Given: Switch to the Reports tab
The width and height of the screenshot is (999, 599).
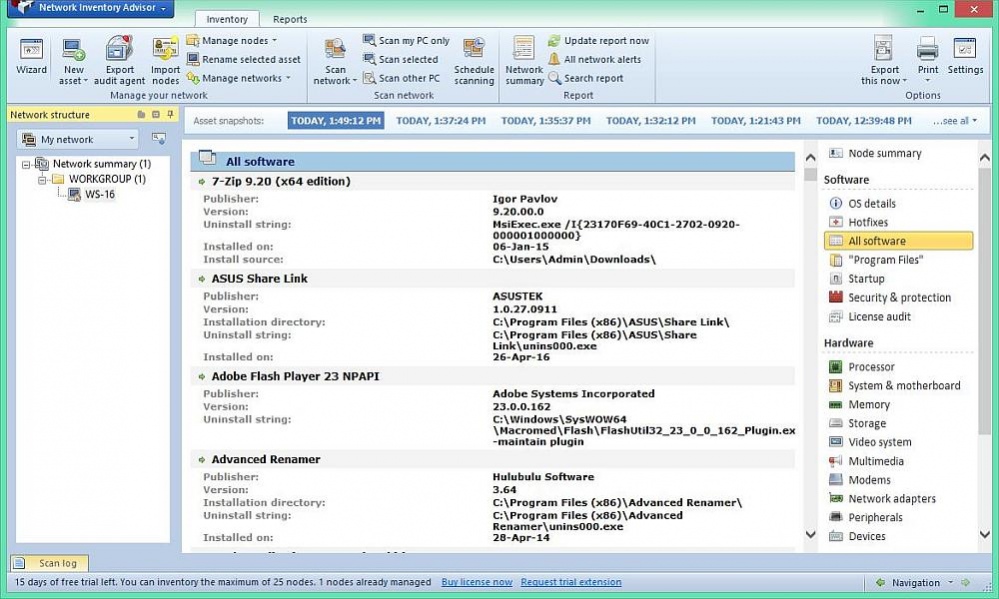Looking at the screenshot, I should (290, 19).
